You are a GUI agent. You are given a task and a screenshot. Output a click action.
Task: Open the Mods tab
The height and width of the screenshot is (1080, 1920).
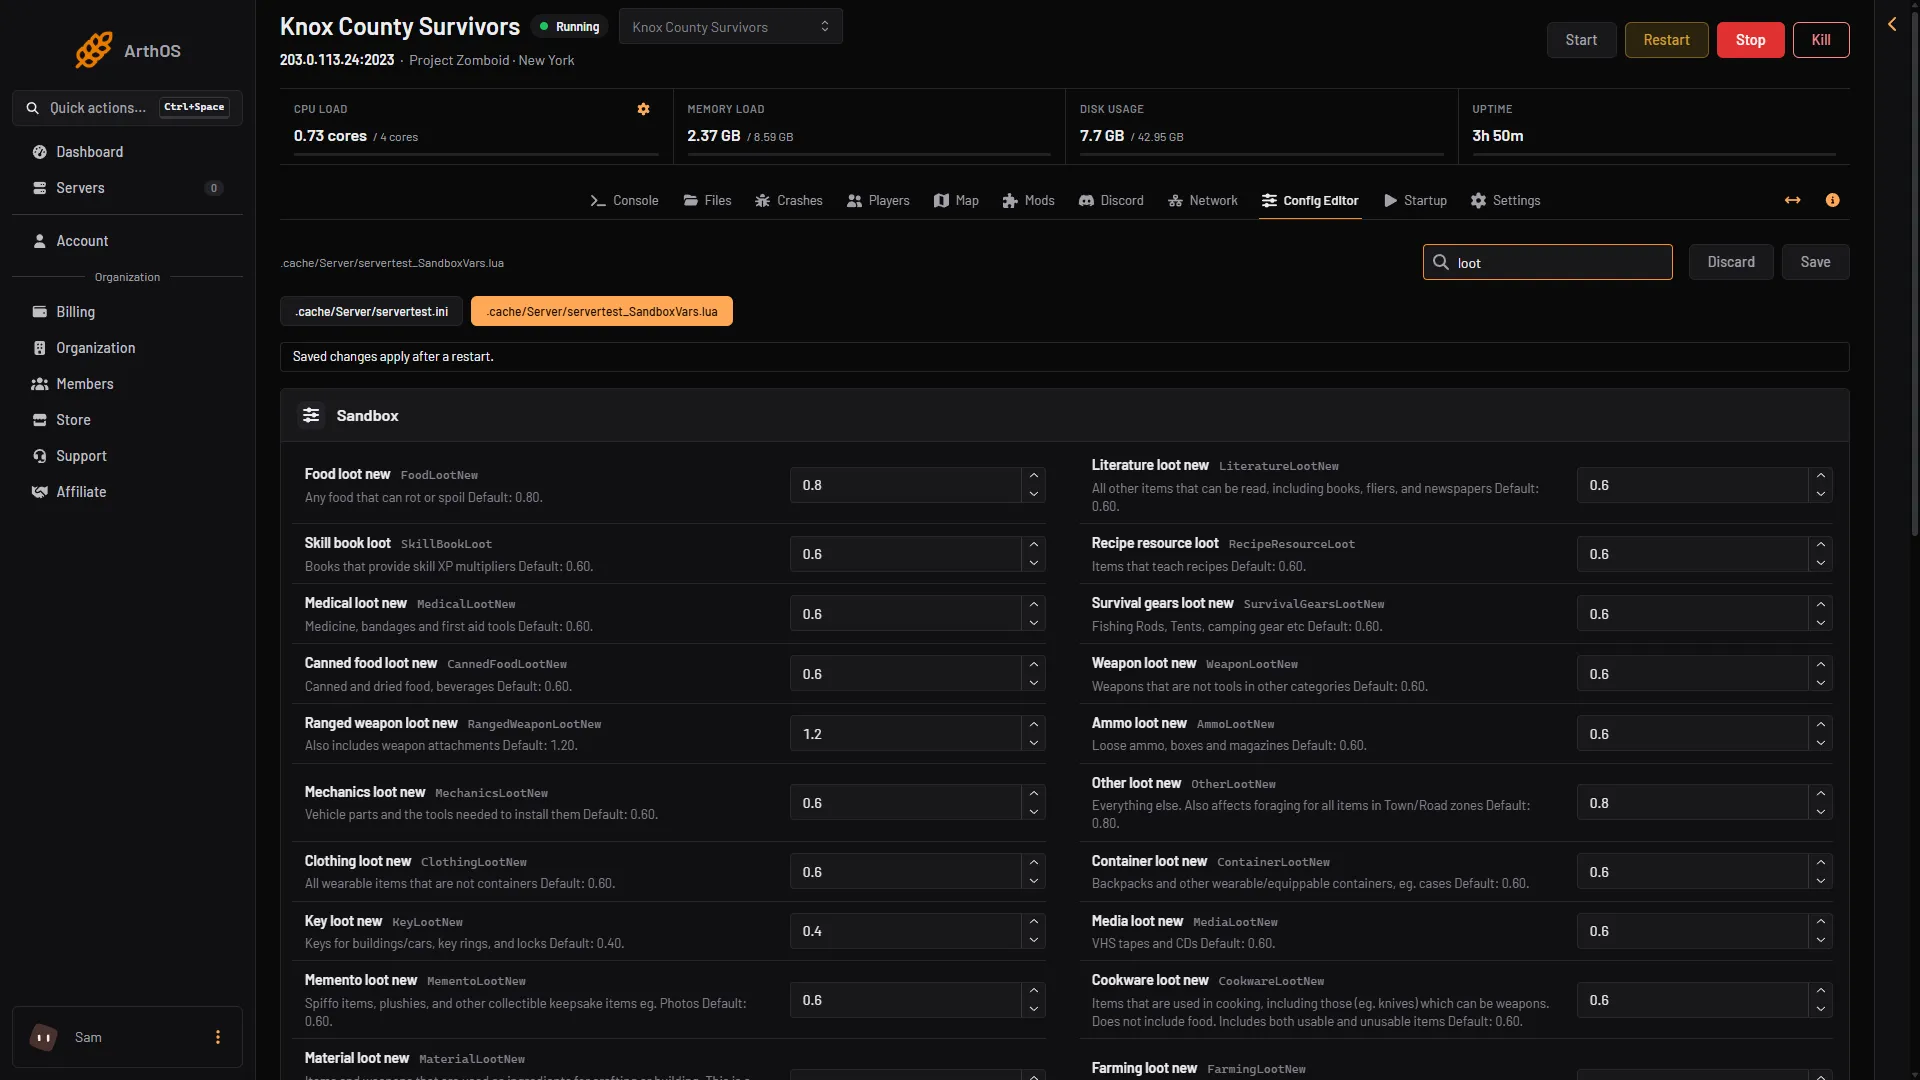(1028, 200)
